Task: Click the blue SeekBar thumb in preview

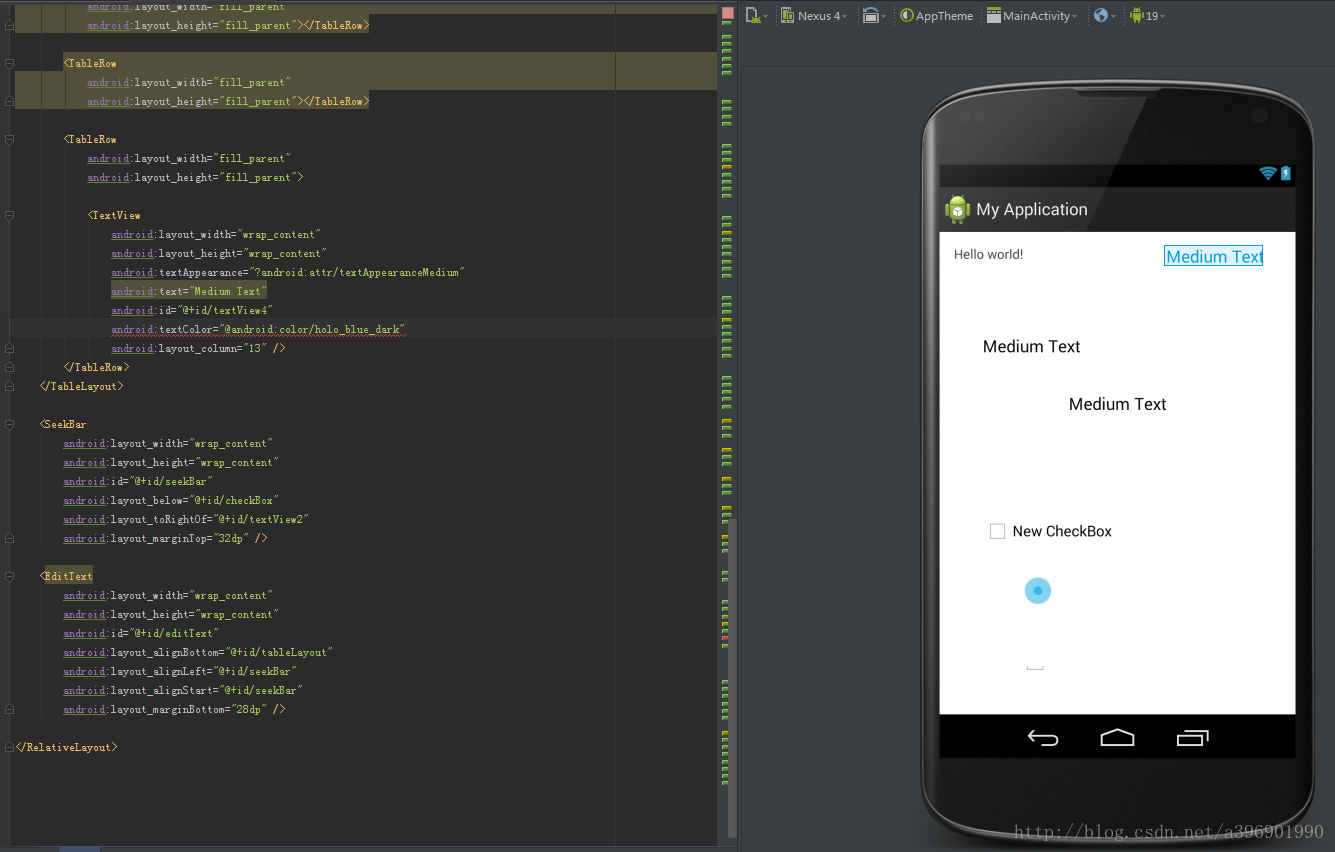Action: 1038,591
